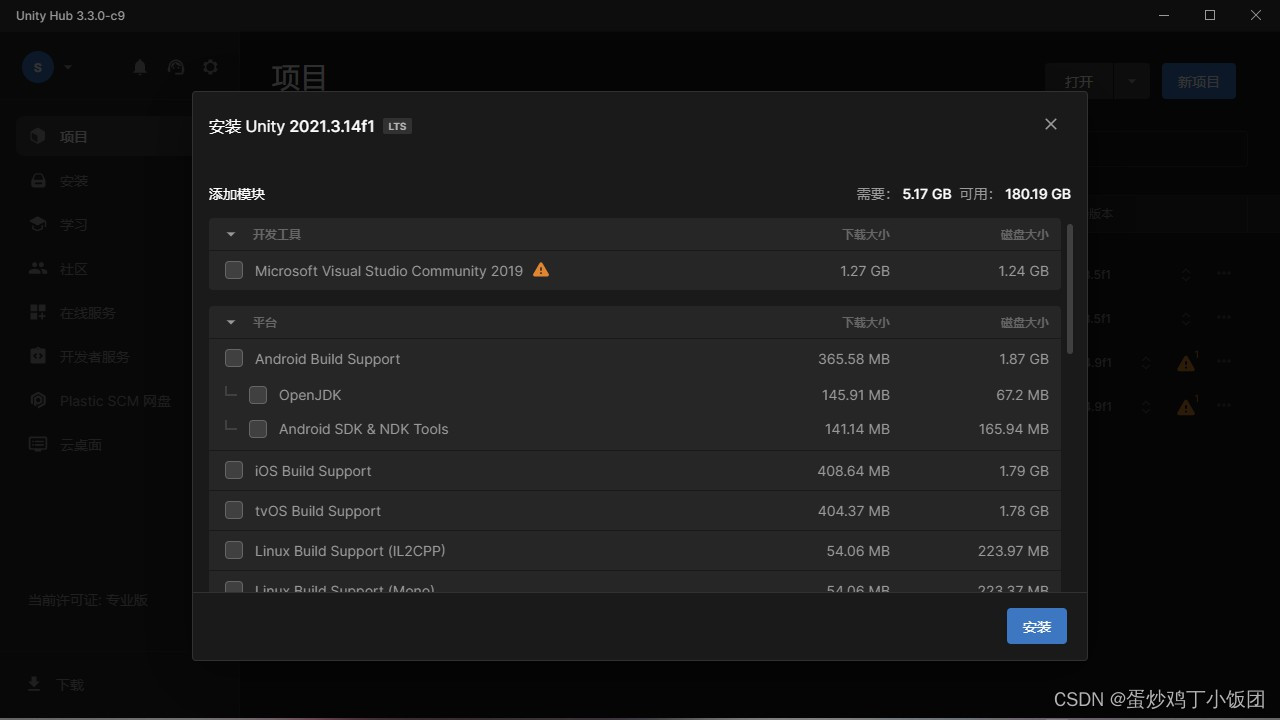Maximize the Unity Hub window

click(1210, 15)
